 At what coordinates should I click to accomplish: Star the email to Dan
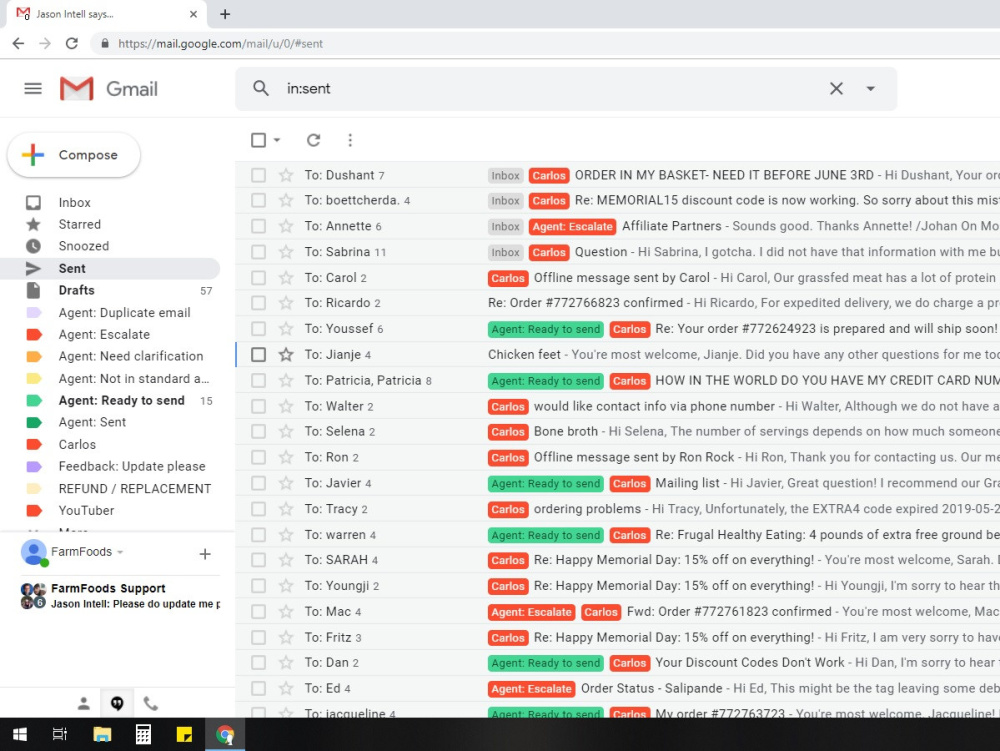pos(286,662)
